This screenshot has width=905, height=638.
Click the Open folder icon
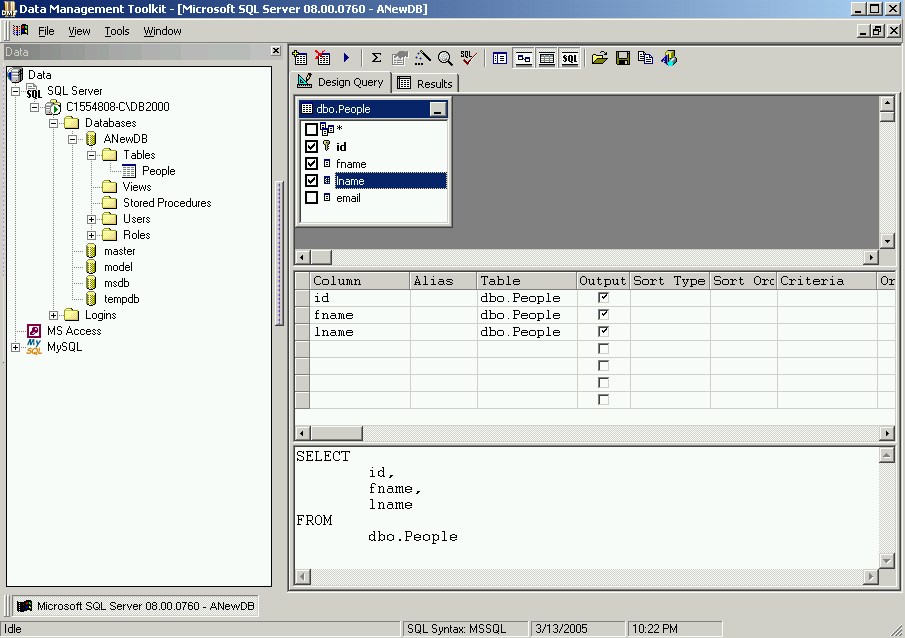tap(600, 58)
